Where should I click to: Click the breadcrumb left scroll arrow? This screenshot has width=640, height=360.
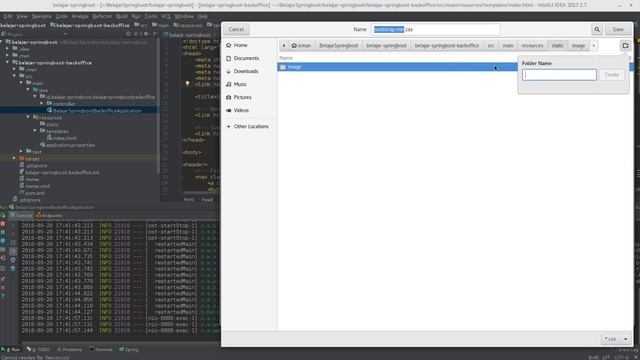point(284,46)
